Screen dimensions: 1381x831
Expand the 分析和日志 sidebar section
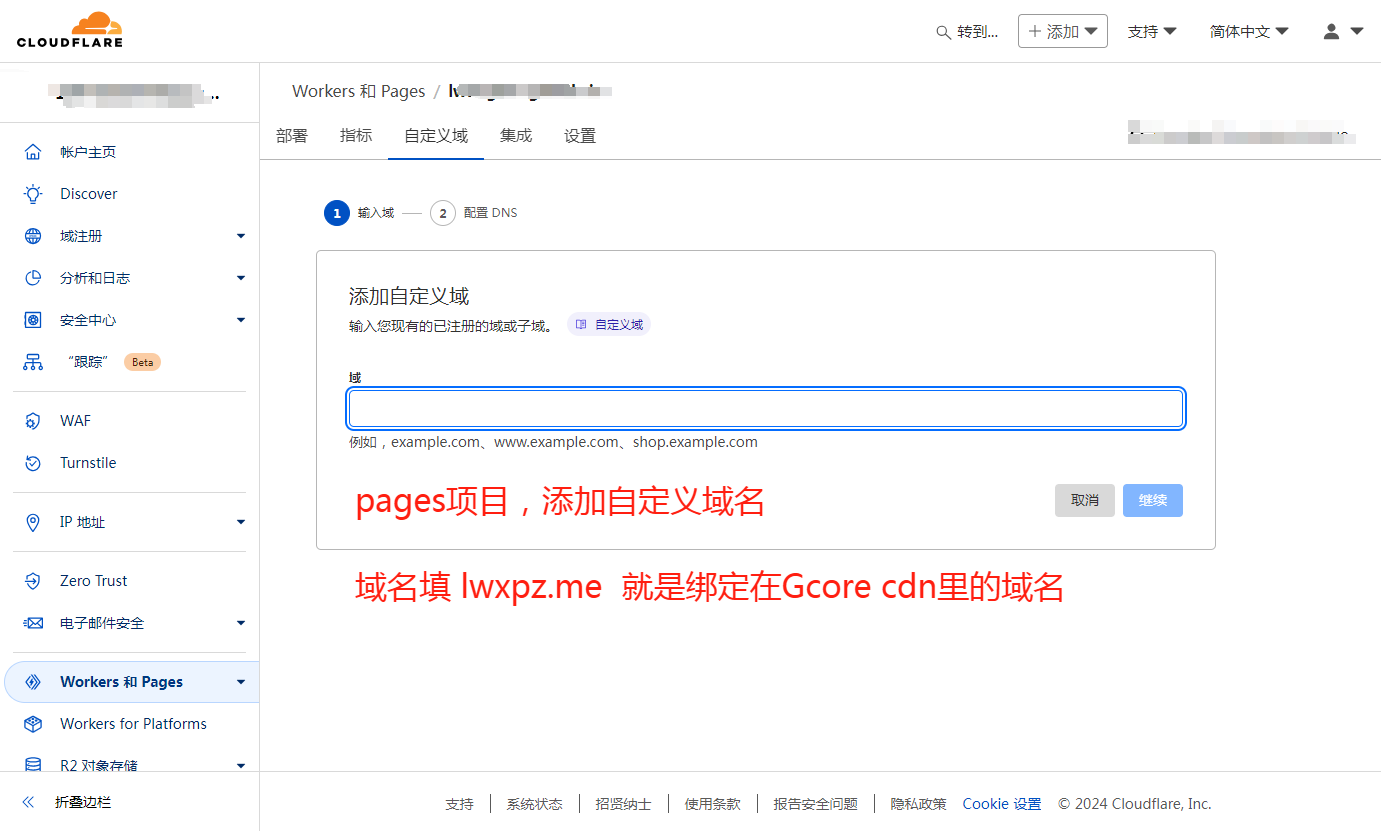point(240,278)
